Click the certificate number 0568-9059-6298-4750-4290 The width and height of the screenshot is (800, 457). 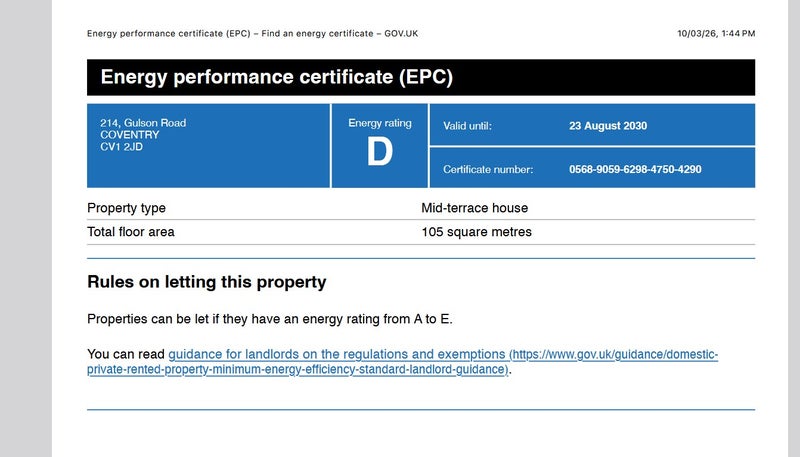635,169
